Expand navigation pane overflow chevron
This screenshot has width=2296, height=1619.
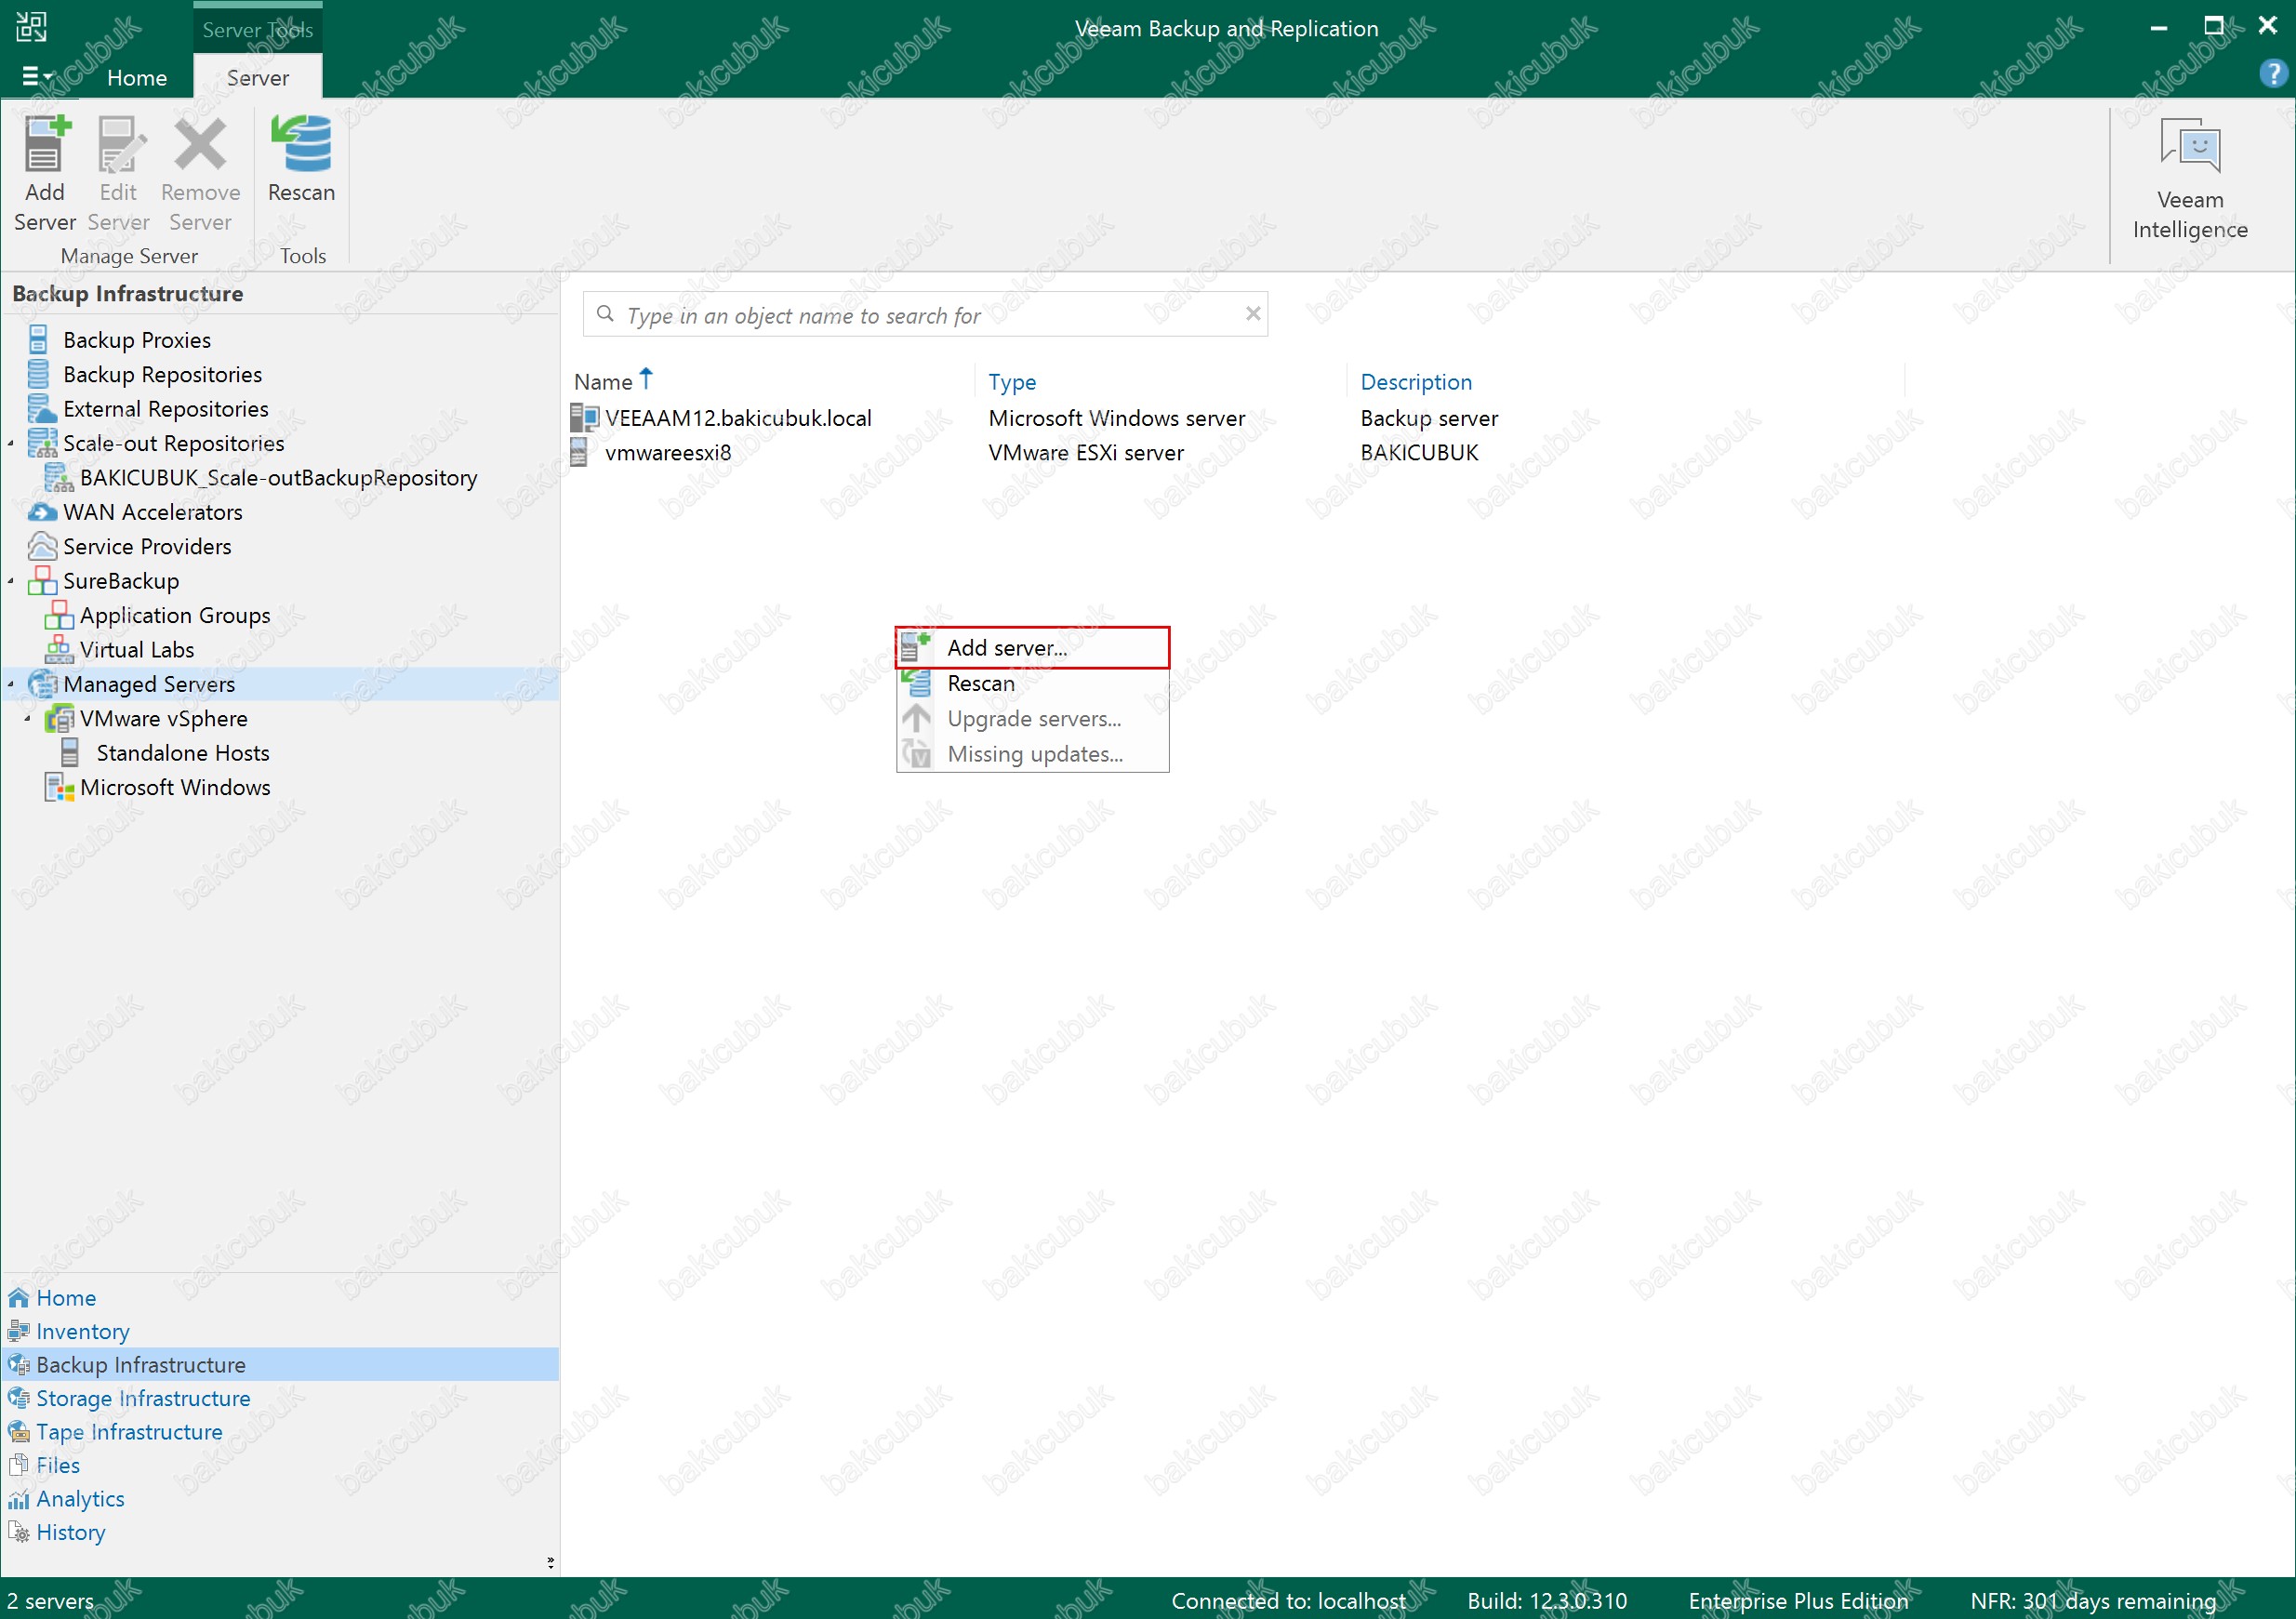550,1562
